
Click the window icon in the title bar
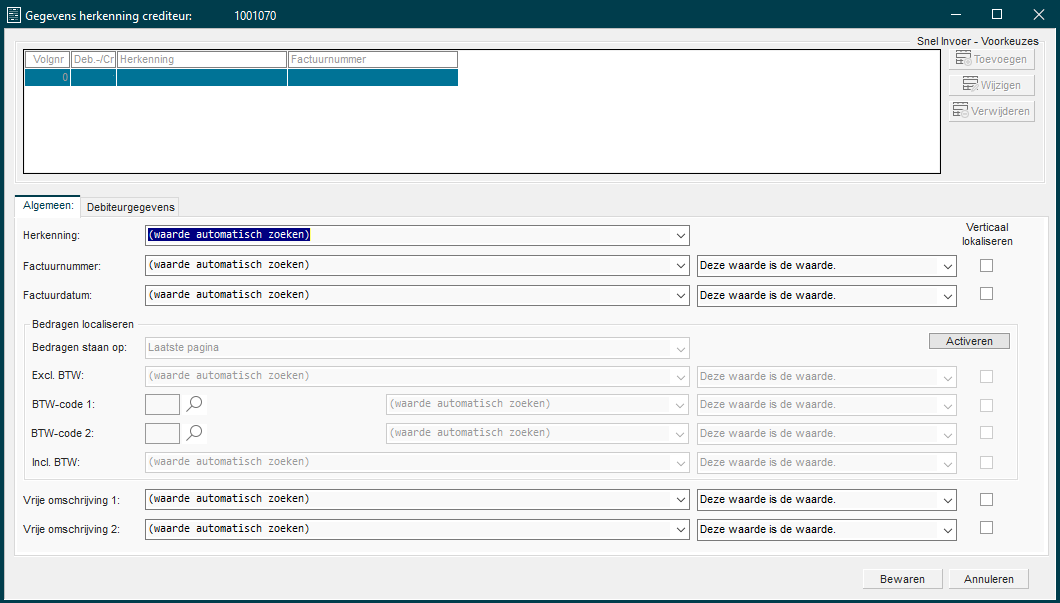tap(14, 15)
